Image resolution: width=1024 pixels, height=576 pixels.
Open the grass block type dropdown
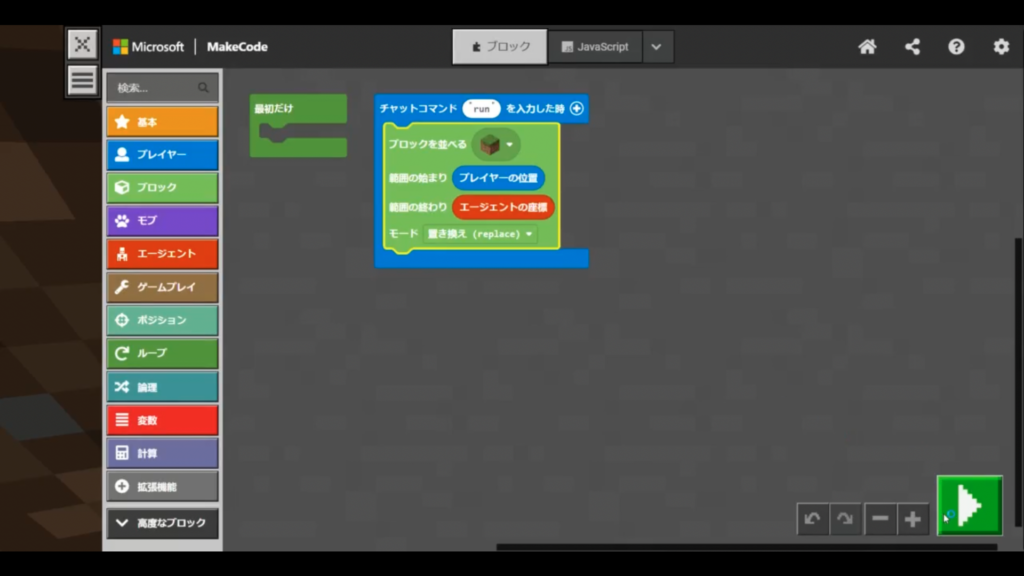(509, 145)
